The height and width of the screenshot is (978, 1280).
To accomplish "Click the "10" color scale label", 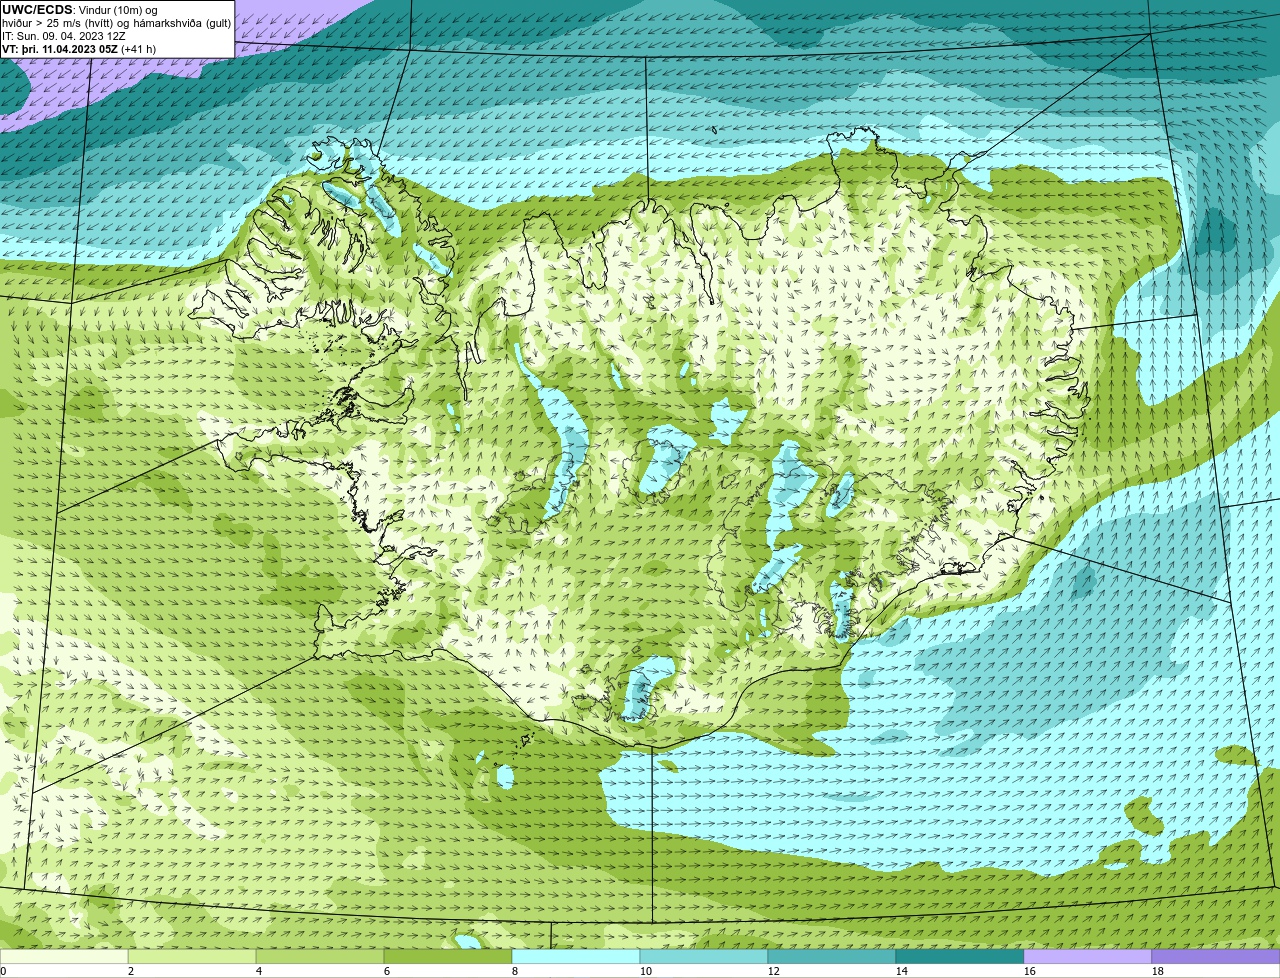I will 646,971.
